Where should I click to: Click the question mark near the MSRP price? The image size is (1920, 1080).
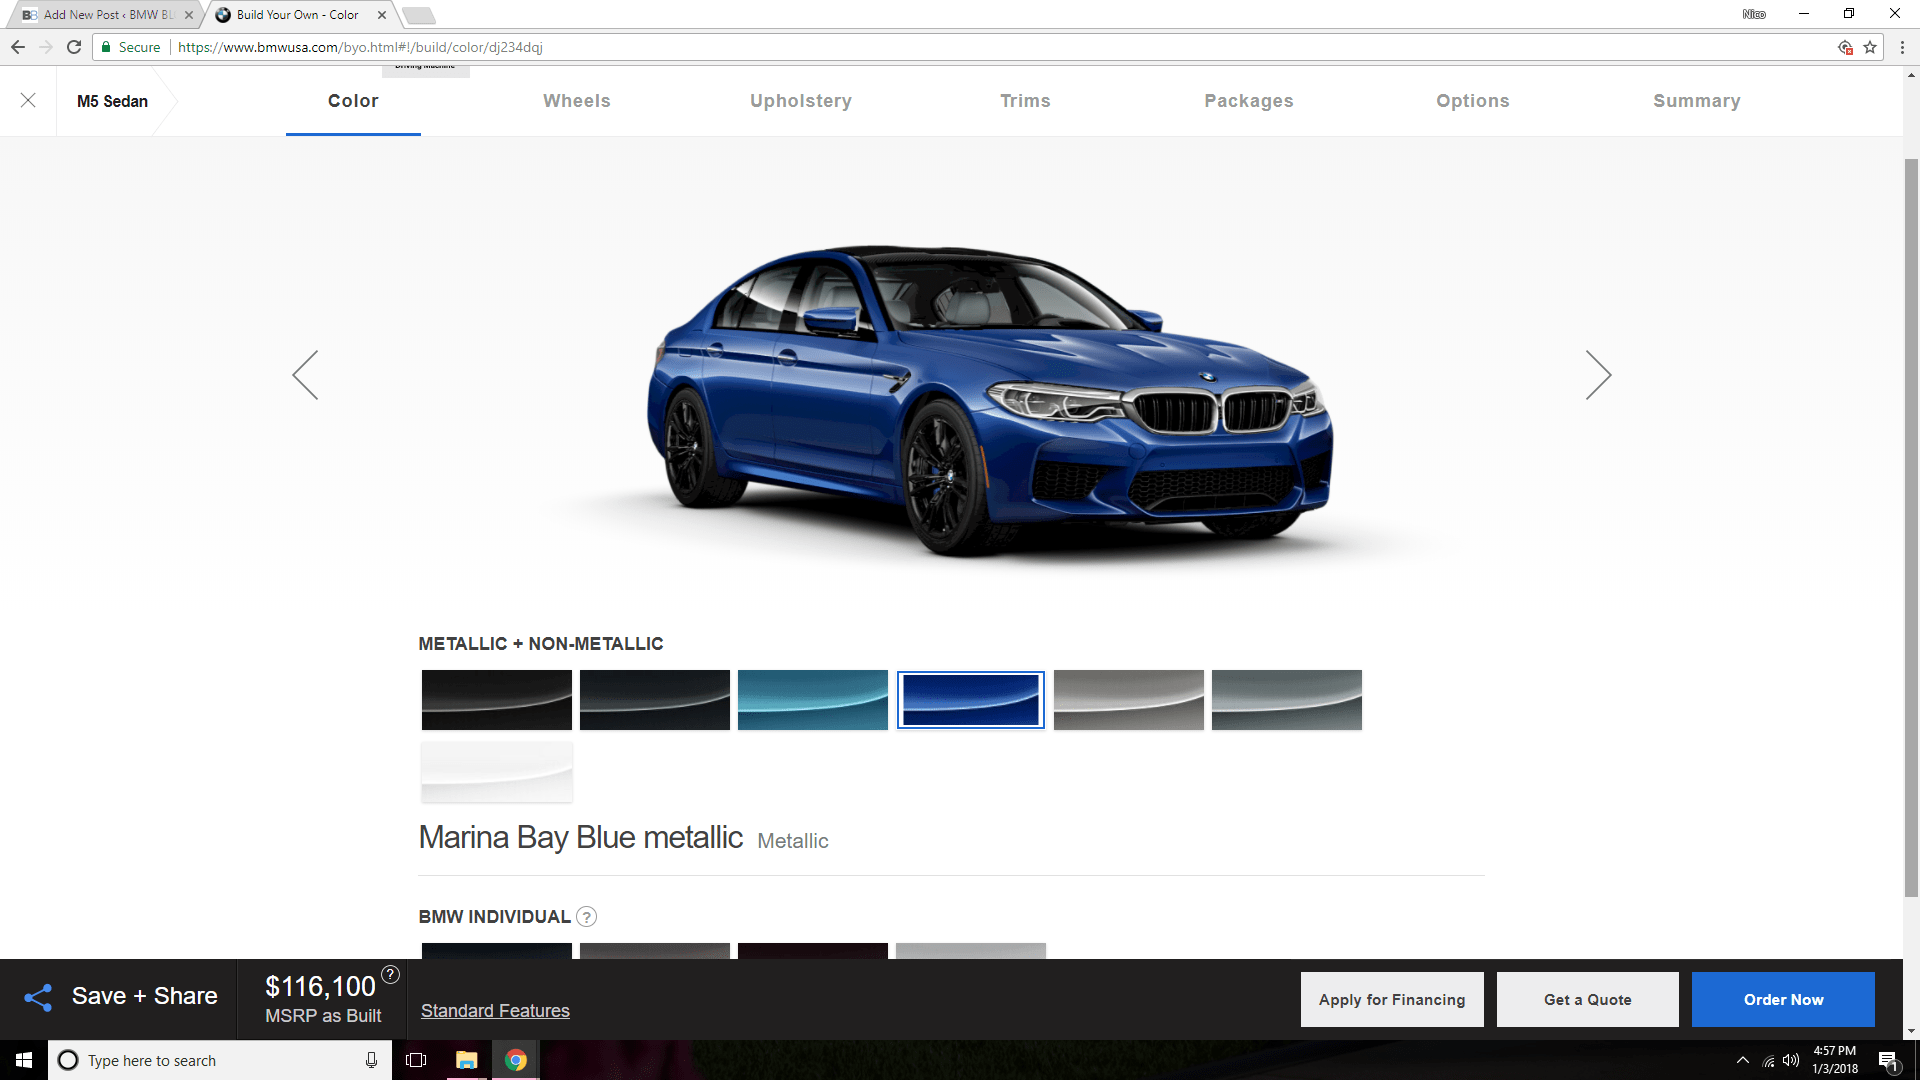pos(389,973)
